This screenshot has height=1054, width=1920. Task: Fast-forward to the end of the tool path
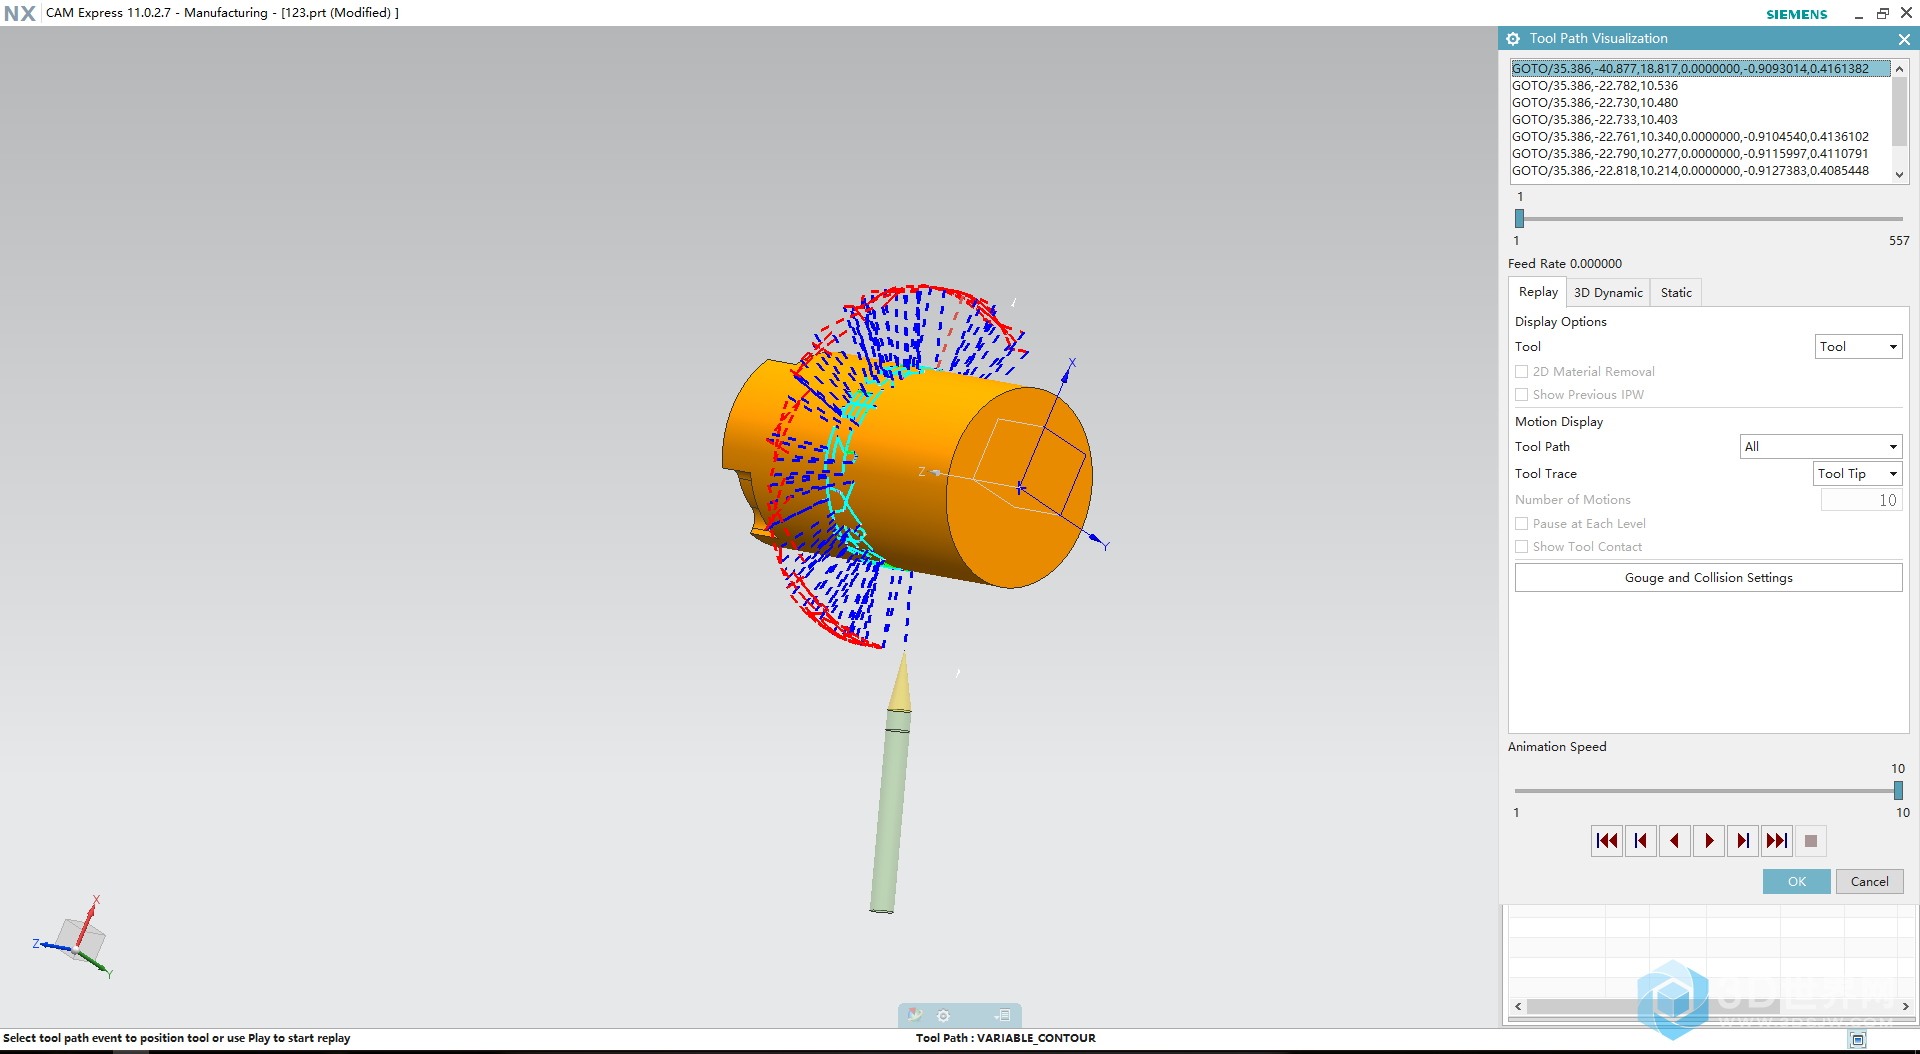pyautogui.click(x=1777, y=841)
